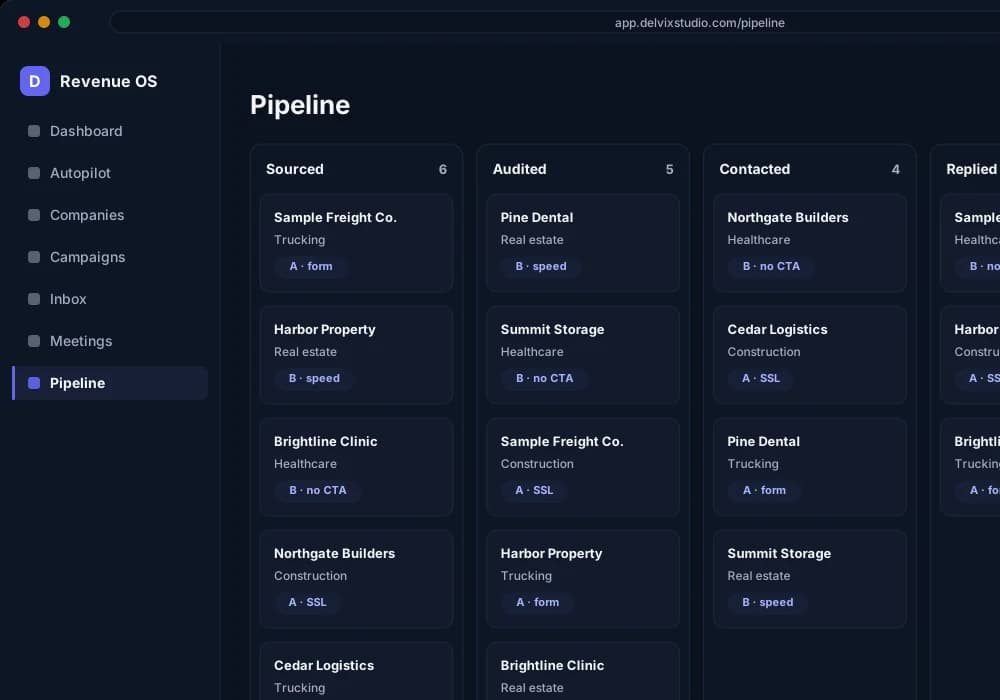Open Pine Dental card in Contacted column
Image resolution: width=1000 pixels, height=700 pixels.
(810, 467)
